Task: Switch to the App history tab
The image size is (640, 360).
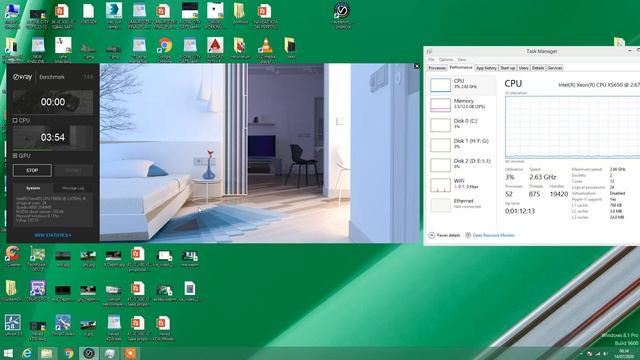Action: 486,68
